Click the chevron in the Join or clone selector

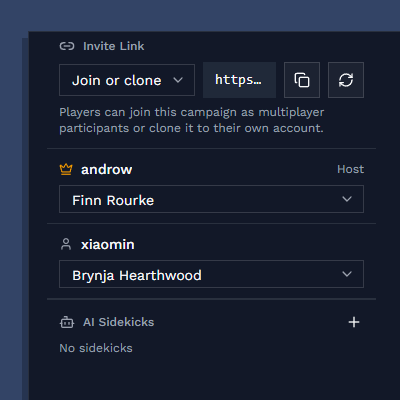coord(178,80)
